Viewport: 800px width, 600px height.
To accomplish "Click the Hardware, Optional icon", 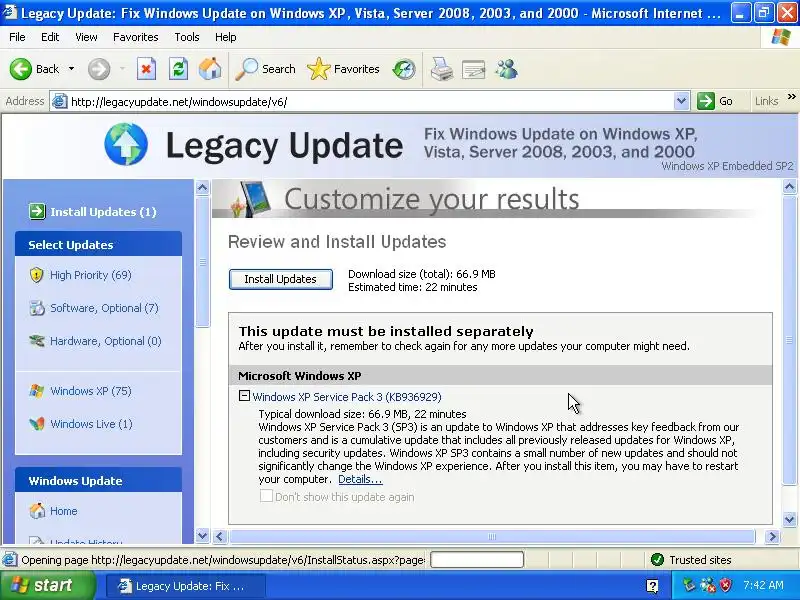I will (37, 341).
